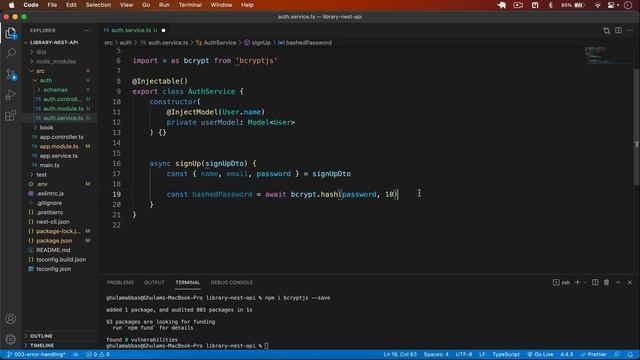Open tsconfig.json file

(x=53, y=269)
